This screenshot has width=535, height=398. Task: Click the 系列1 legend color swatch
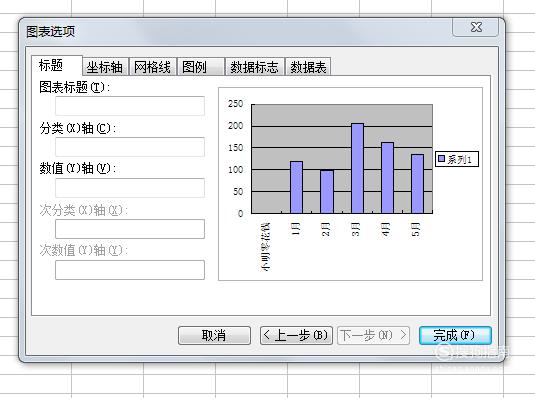(442, 159)
